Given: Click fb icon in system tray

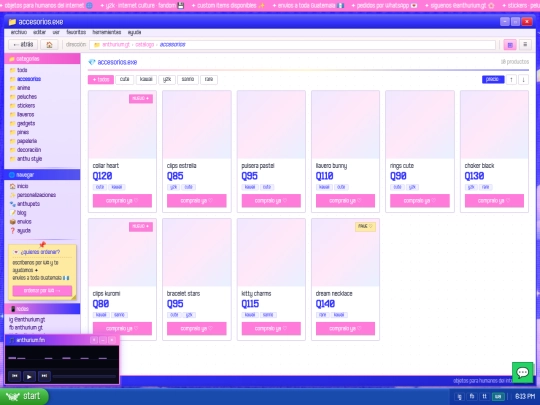Looking at the screenshot, I should (472, 397).
